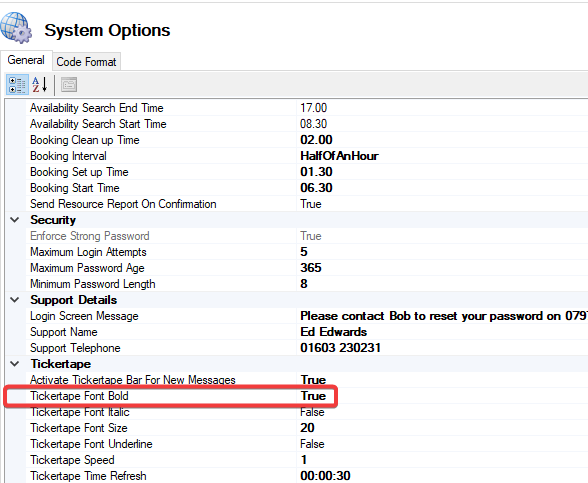Switch to Categorized view icon
This screenshot has height=483, width=588.
click(x=17, y=85)
